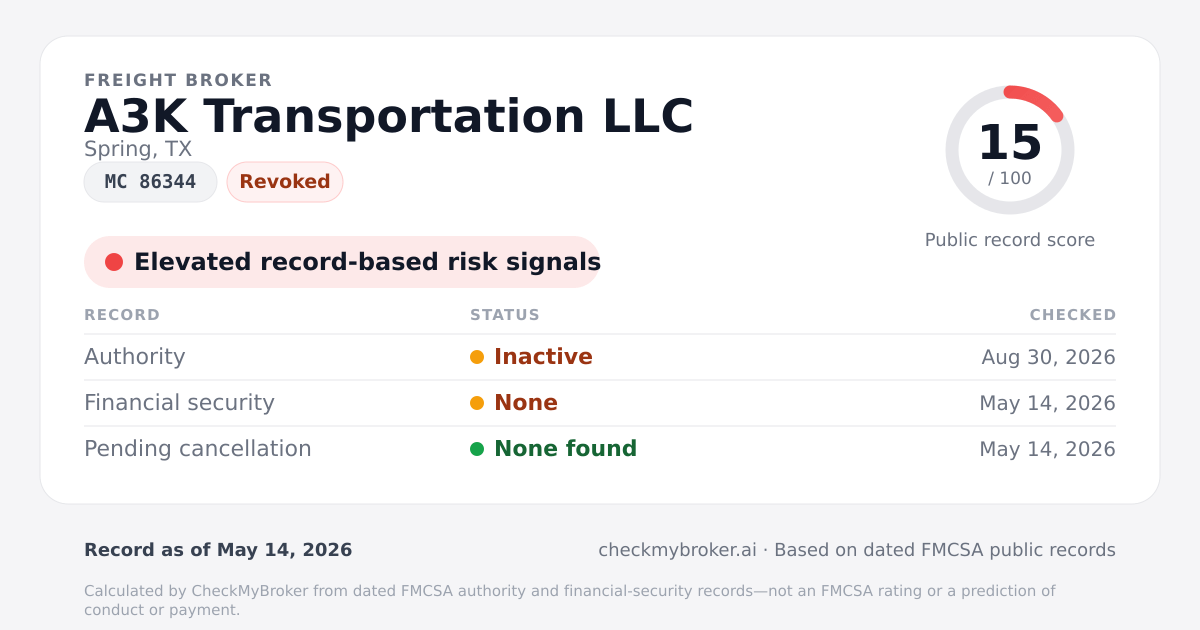The height and width of the screenshot is (630, 1200).
Task: Click the STATUS column header
Action: pyautogui.click(x=505, y=315)
